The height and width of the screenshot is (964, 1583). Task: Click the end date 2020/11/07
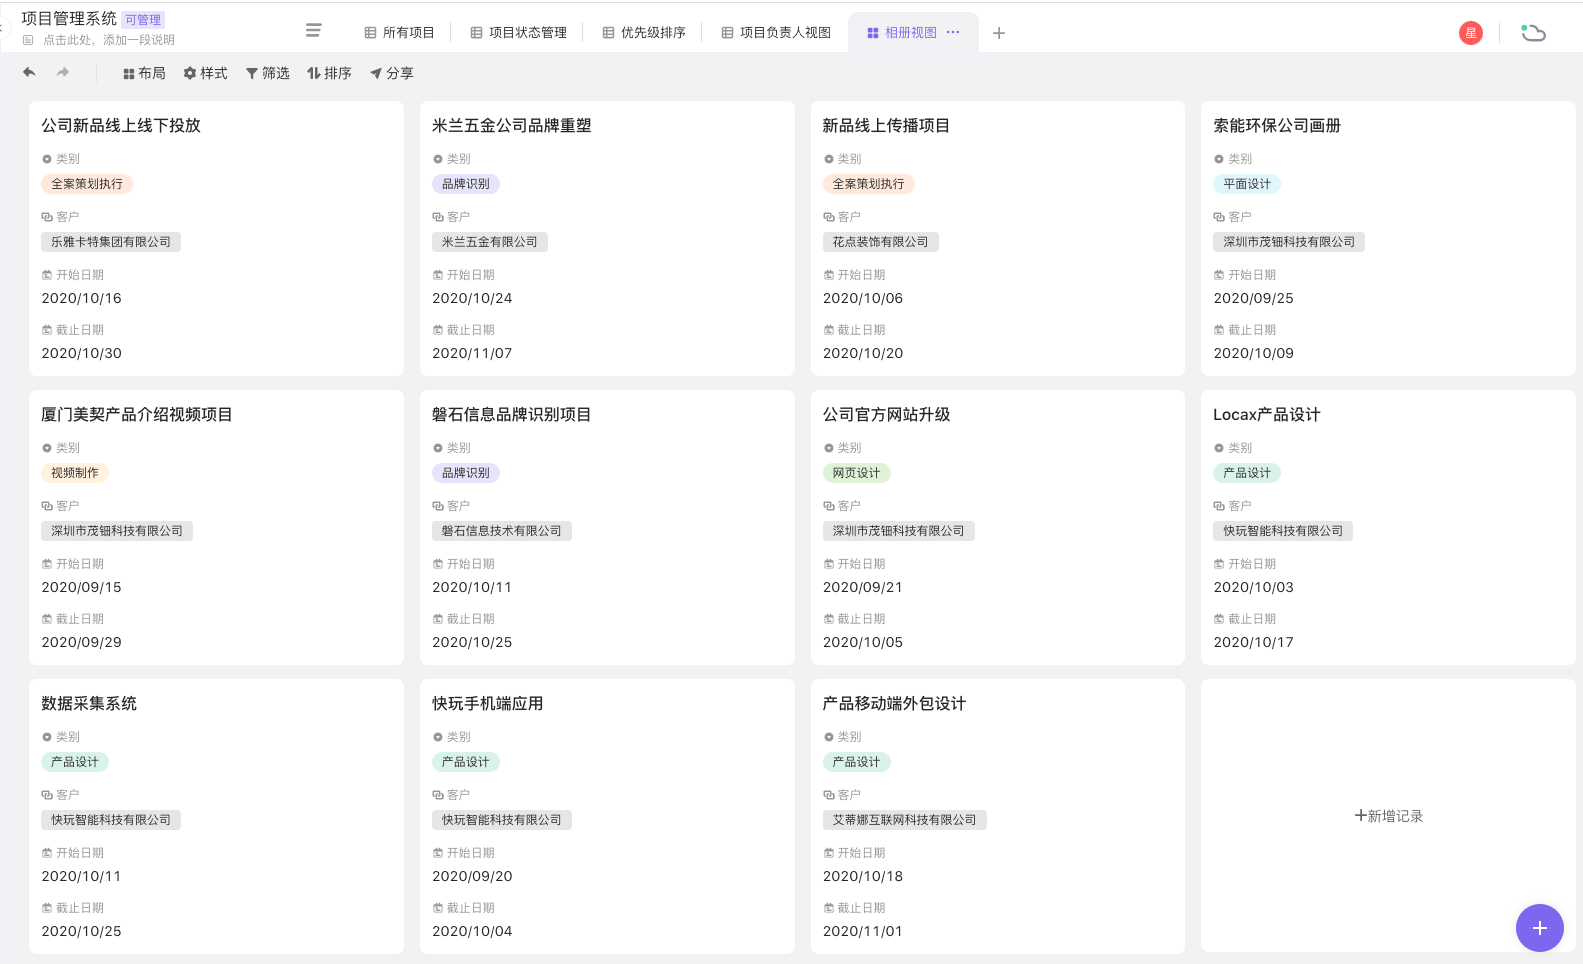tap(472, 353)
